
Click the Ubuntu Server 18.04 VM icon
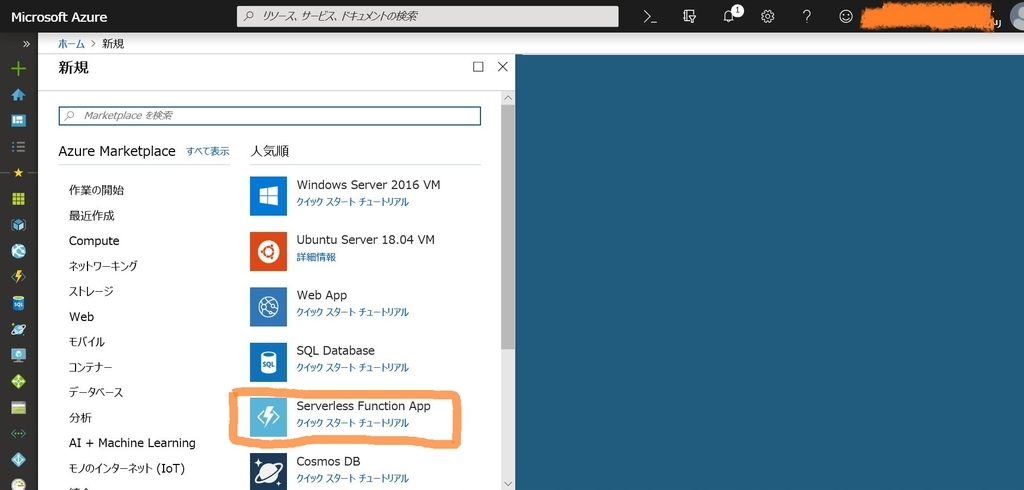268,251
